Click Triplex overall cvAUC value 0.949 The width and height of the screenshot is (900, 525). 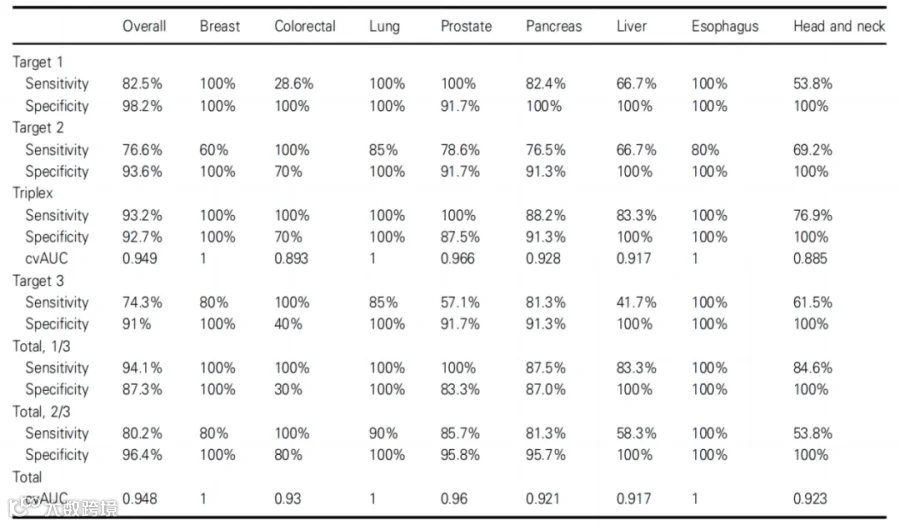pos(139,259)
